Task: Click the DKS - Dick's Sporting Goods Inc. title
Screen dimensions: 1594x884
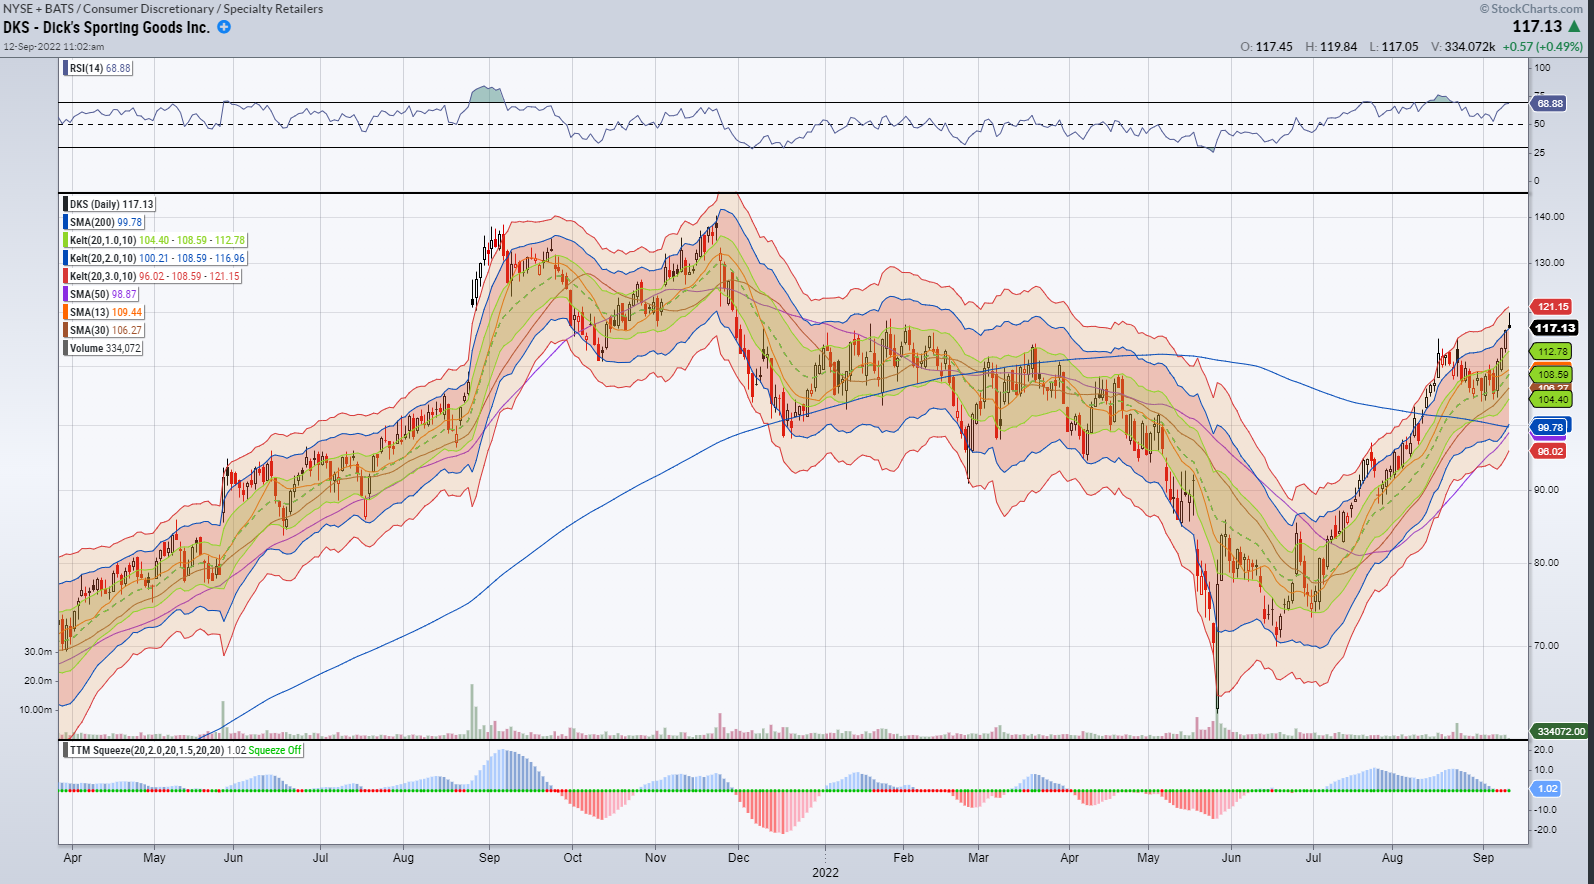Action: tap(107, 27)
